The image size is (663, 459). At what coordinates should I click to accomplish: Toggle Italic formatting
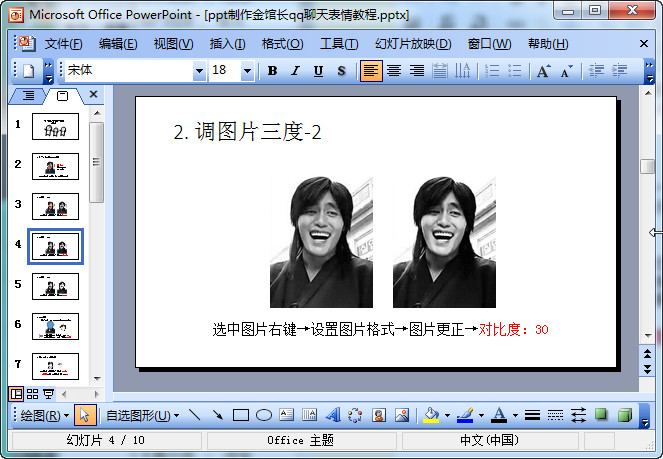295,71
